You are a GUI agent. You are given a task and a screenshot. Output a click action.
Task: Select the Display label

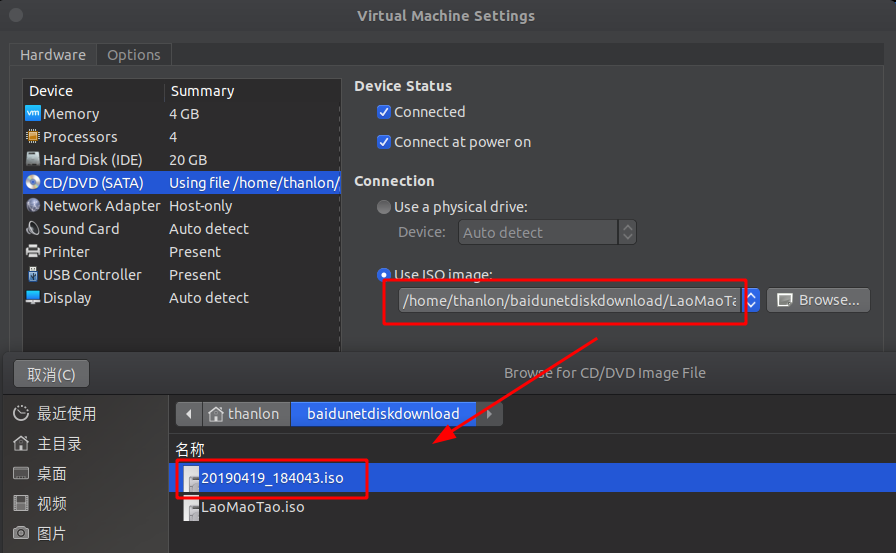point(67,298)
